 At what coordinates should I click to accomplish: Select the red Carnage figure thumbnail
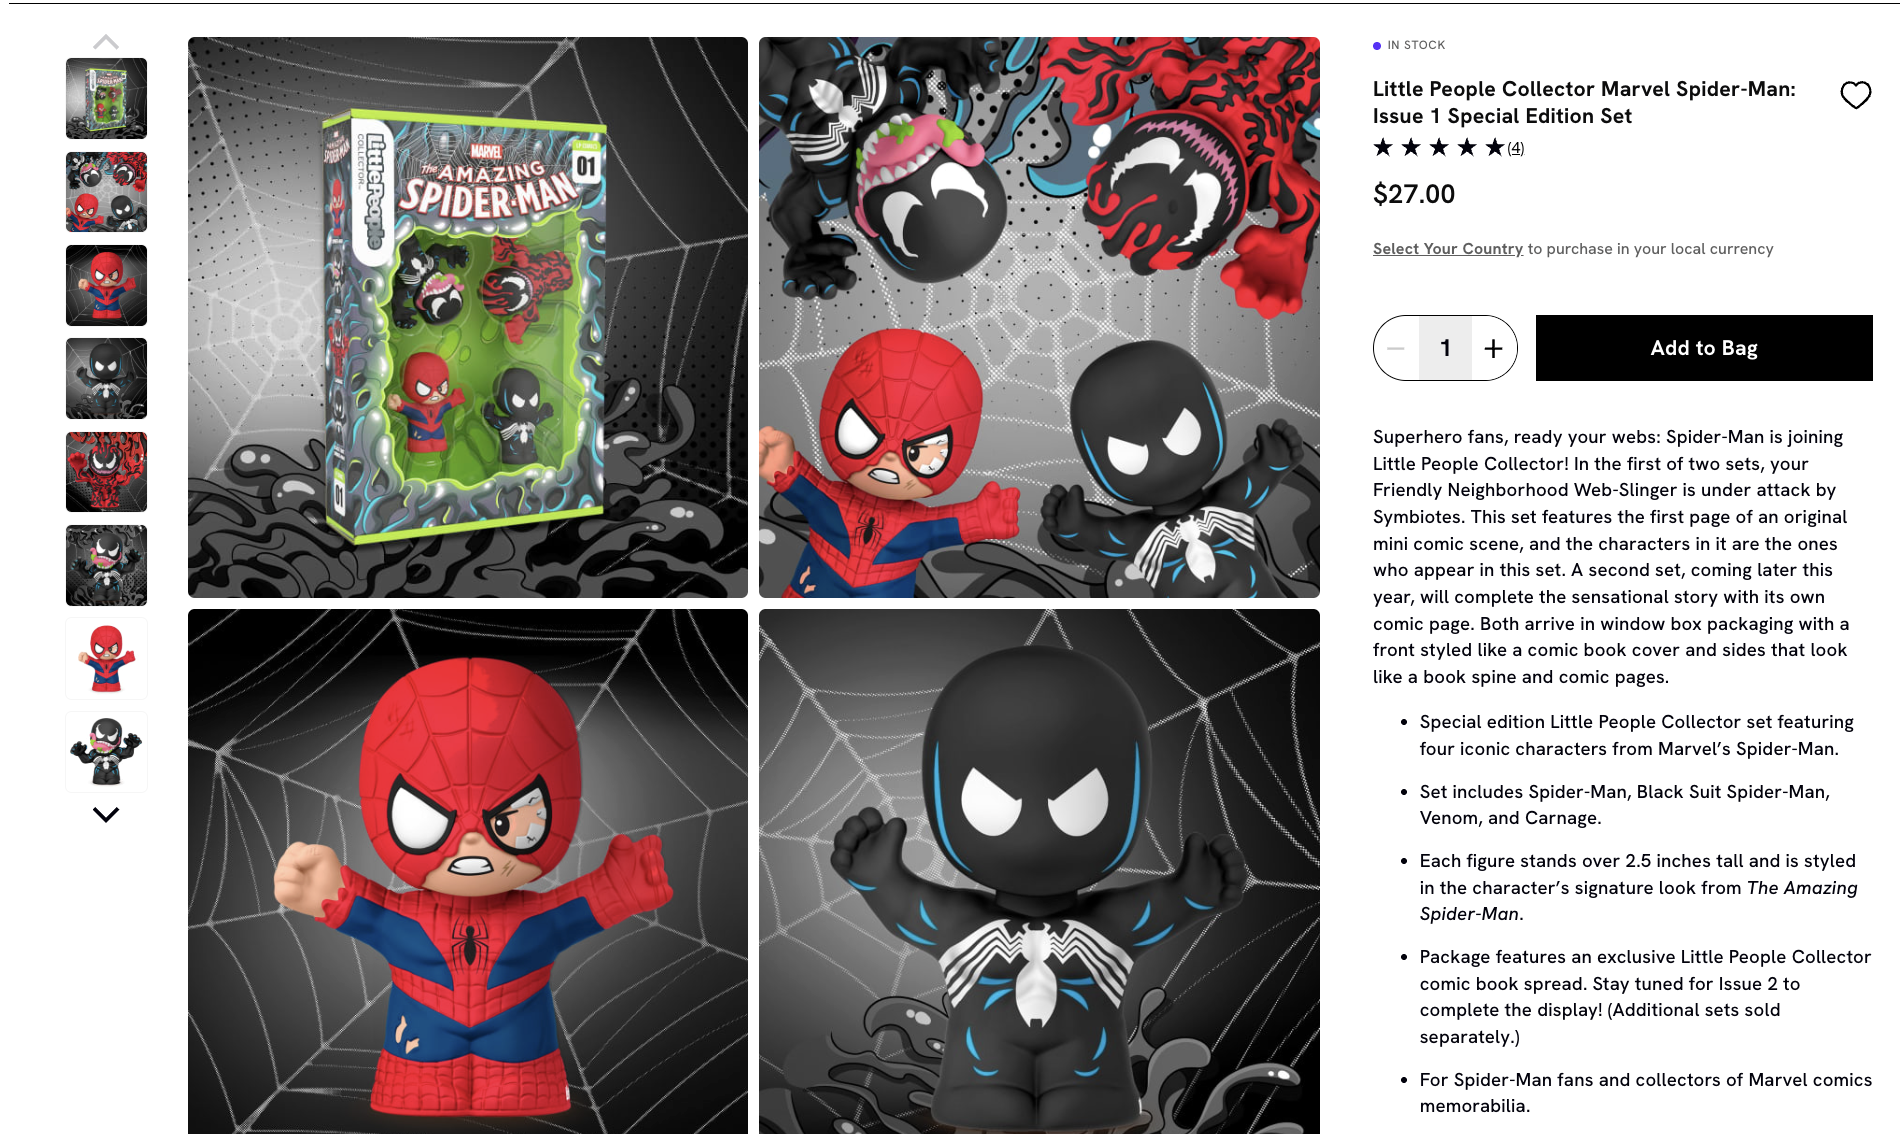(106, 472)
